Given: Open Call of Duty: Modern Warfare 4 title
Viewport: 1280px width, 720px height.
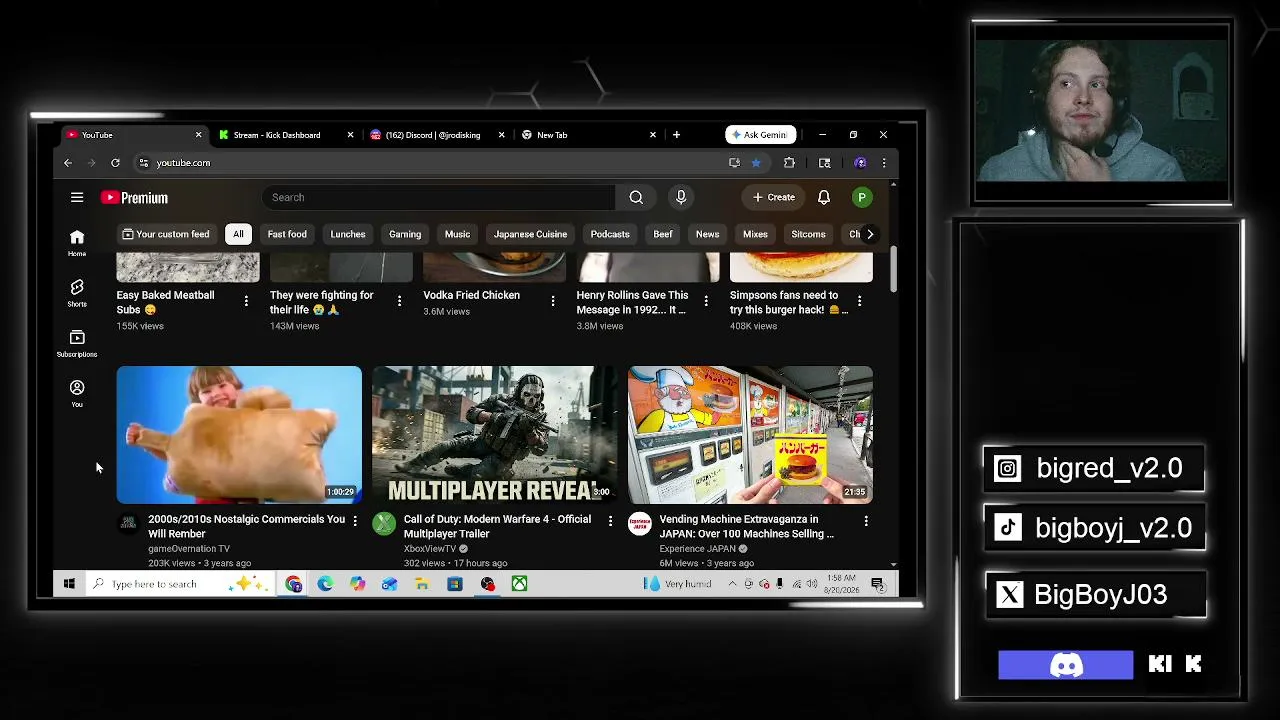Looking at the screenshot, I should (x=497, y=526).
